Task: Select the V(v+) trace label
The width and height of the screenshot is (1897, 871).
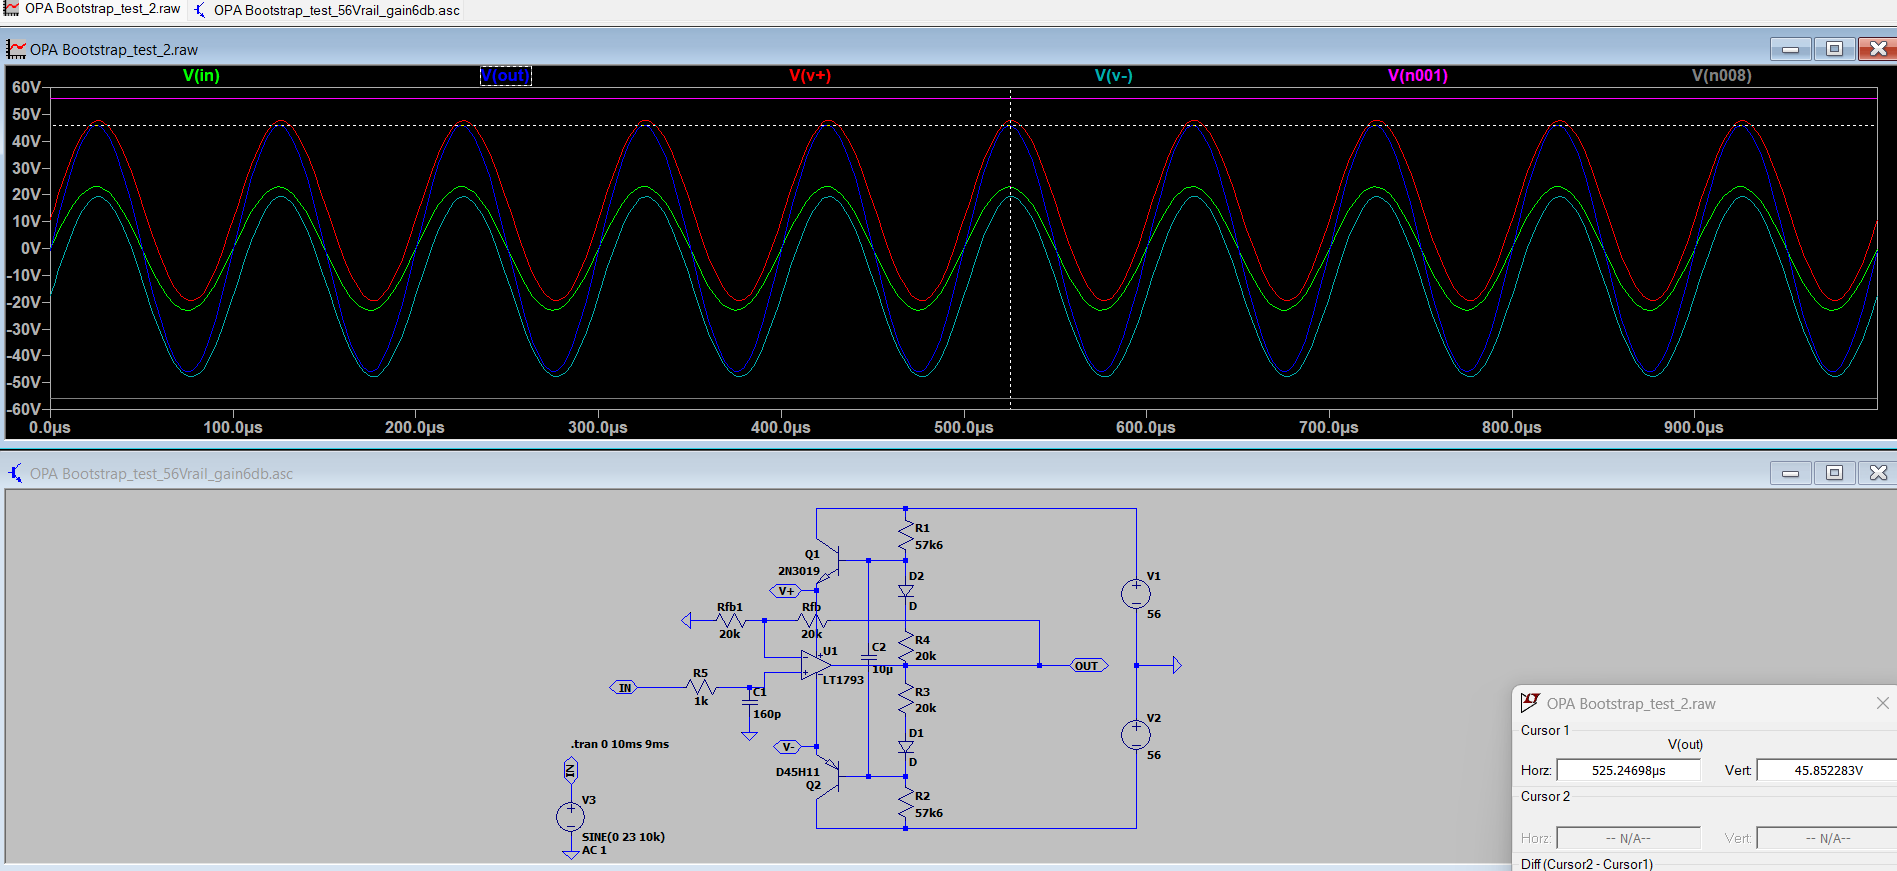Action: point(810,75)
